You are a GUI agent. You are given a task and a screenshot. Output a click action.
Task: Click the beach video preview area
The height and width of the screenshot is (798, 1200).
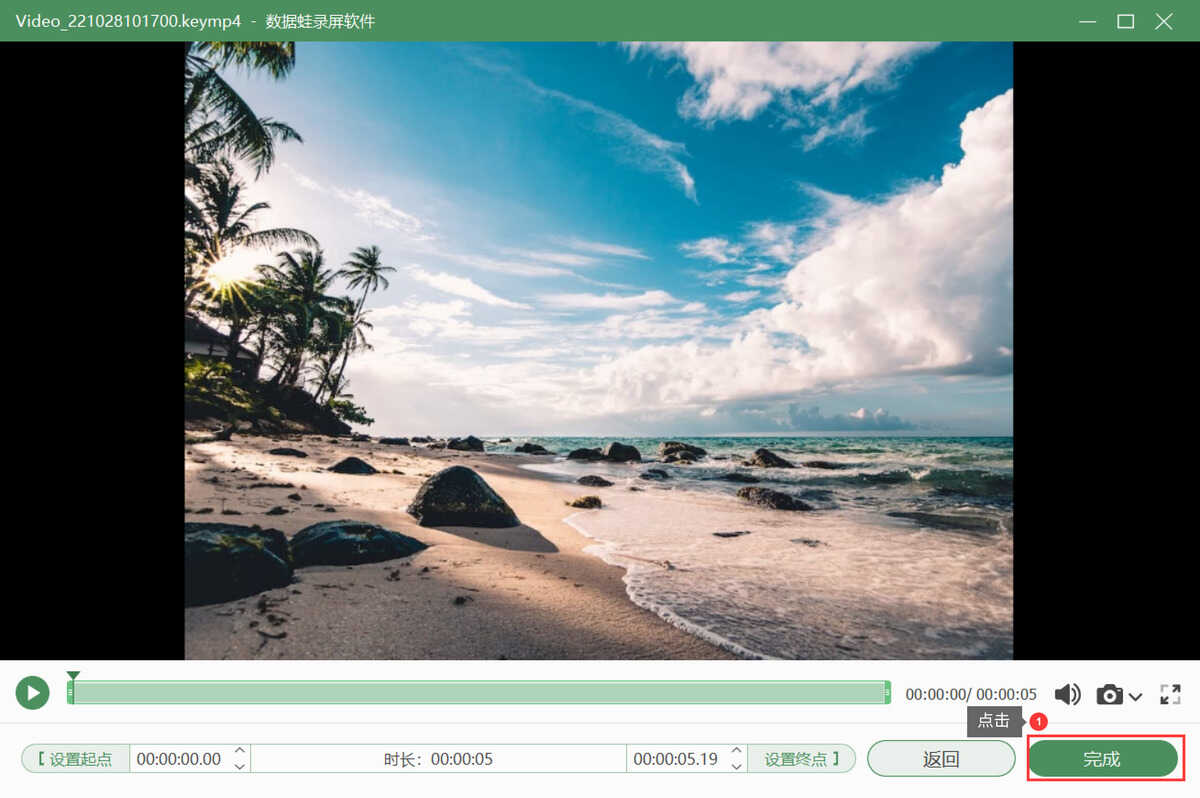pyautogui.click(x=598, y=350)
